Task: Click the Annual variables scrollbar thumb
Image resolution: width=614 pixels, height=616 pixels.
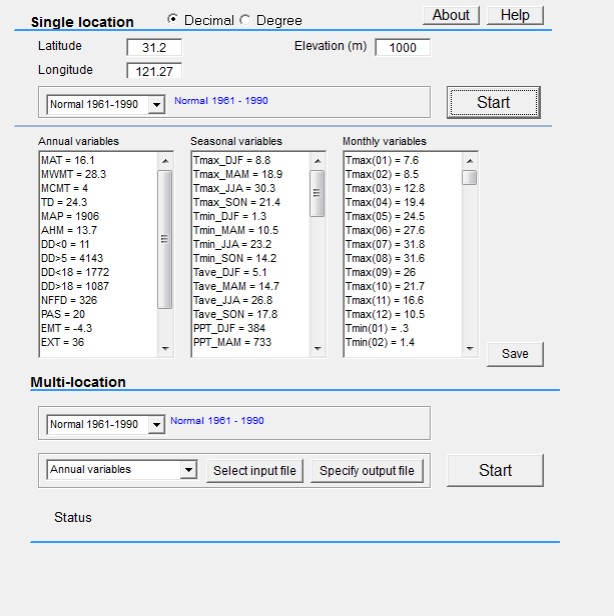Action: coord(165,239)
